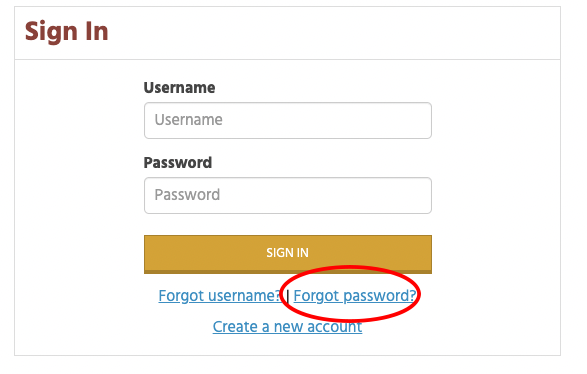
Task: Click into the Password text field
Action: (288, 195)
